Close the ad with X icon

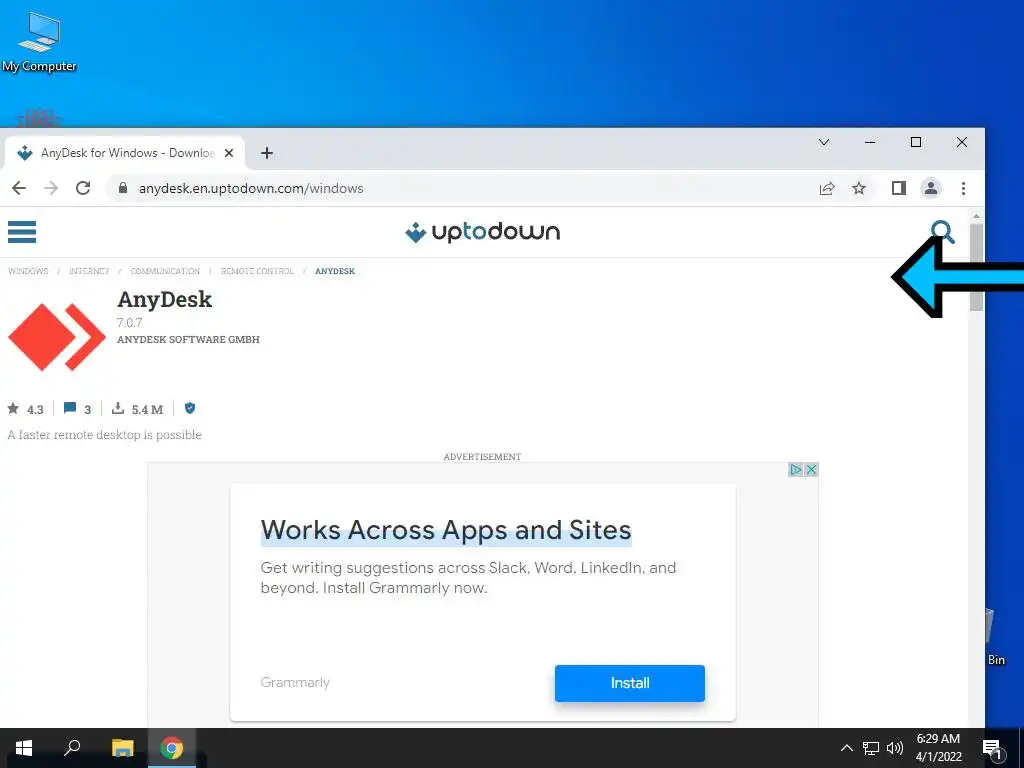pos(811,470)
